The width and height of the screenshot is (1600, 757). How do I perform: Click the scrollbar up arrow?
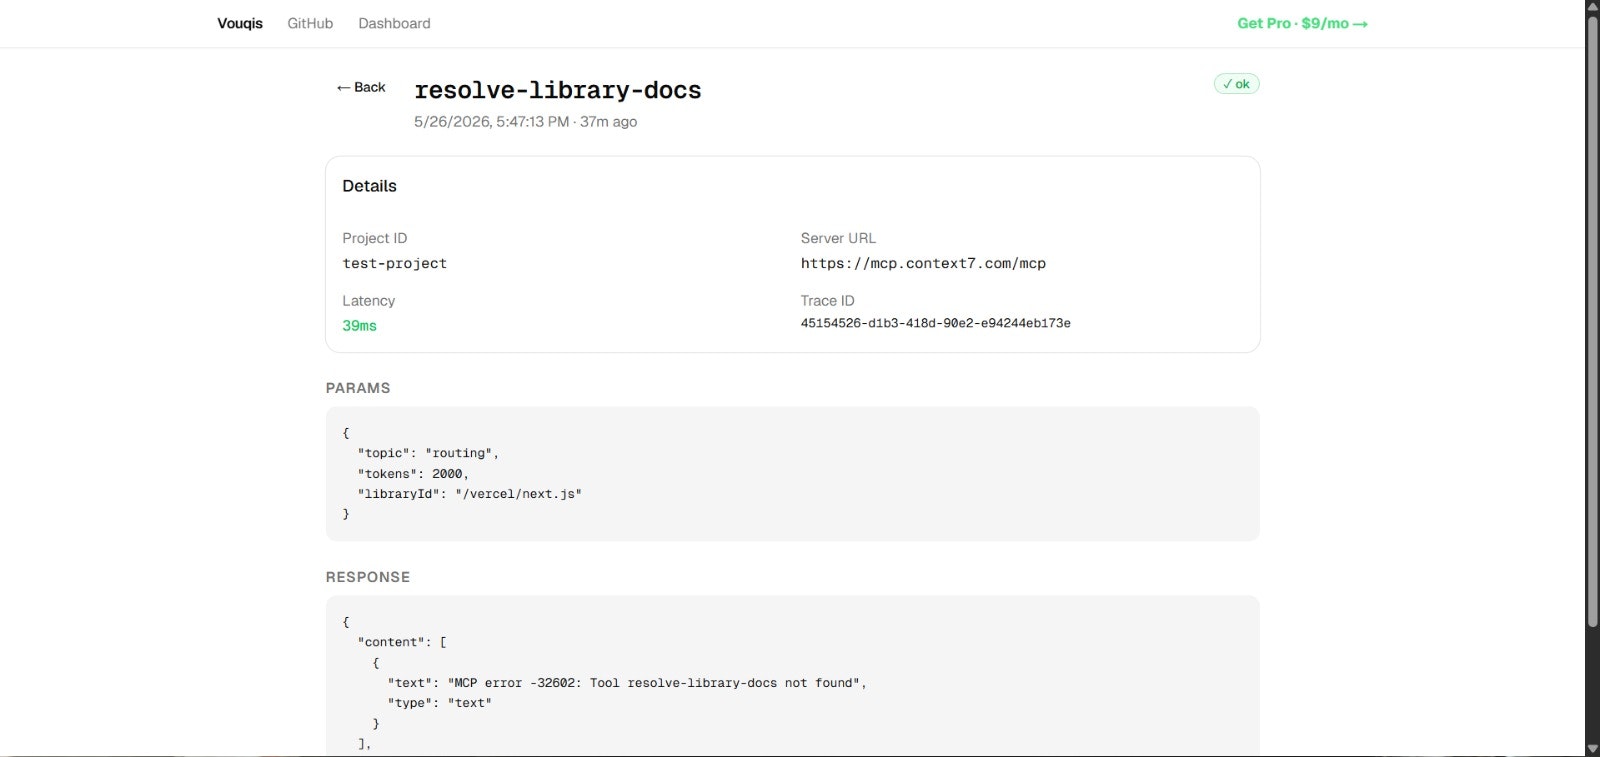coord(1593,7)
